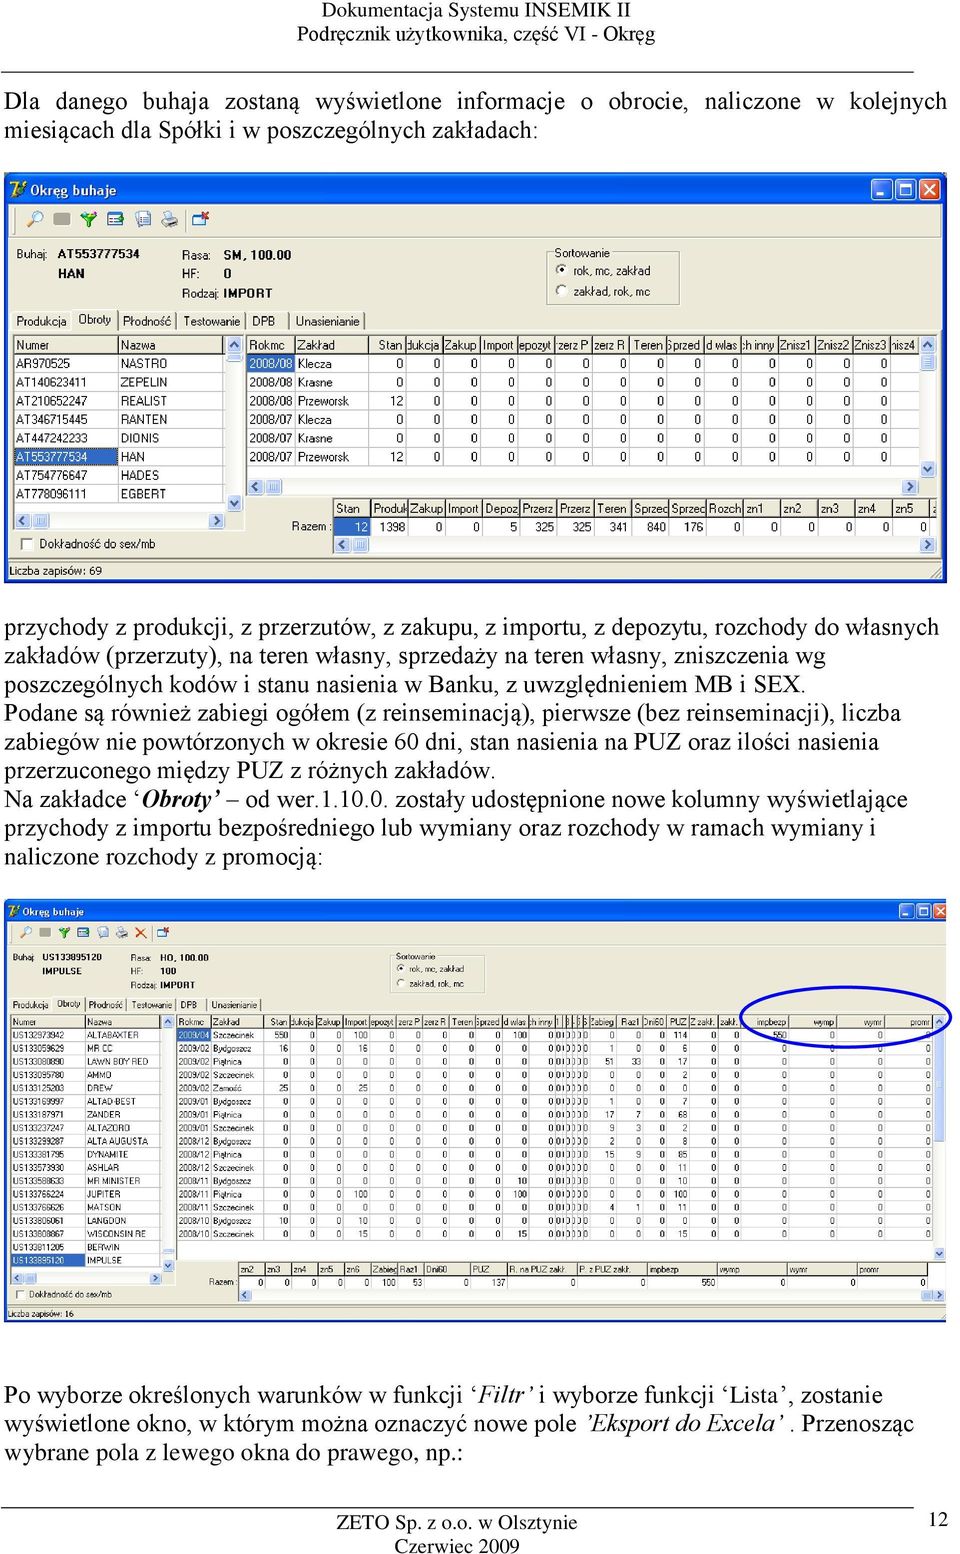Open the Unasienianie tab in IMPULSE window
960x1554 pixels.
(x=234, y=1005)
